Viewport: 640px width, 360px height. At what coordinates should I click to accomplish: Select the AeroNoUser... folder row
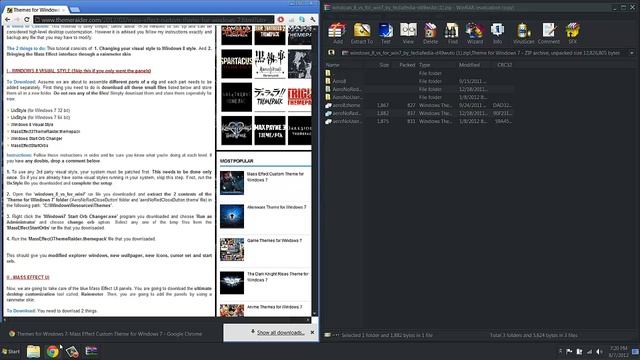[x=419, y=97]
